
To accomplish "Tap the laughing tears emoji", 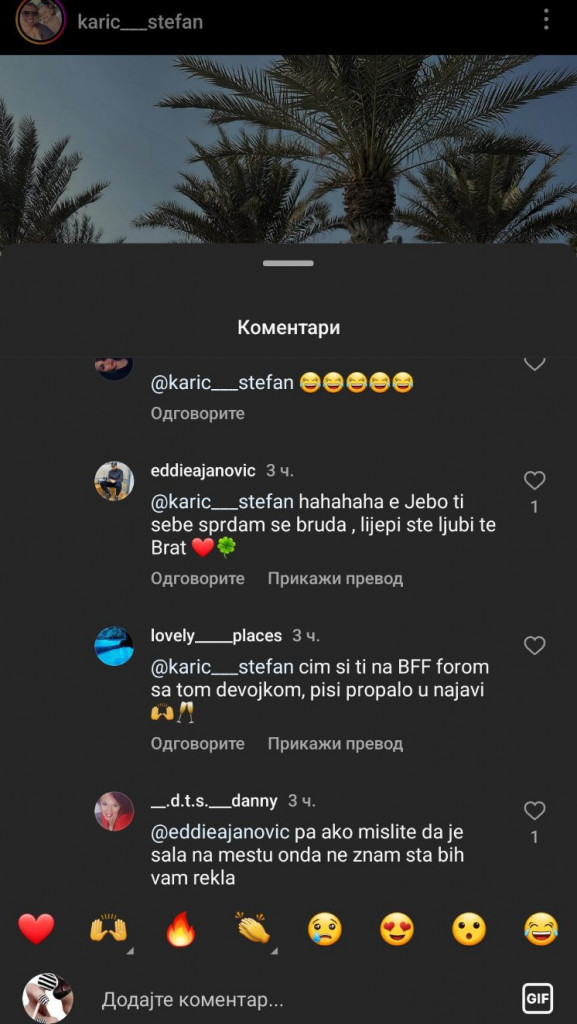I will point(541,929).
